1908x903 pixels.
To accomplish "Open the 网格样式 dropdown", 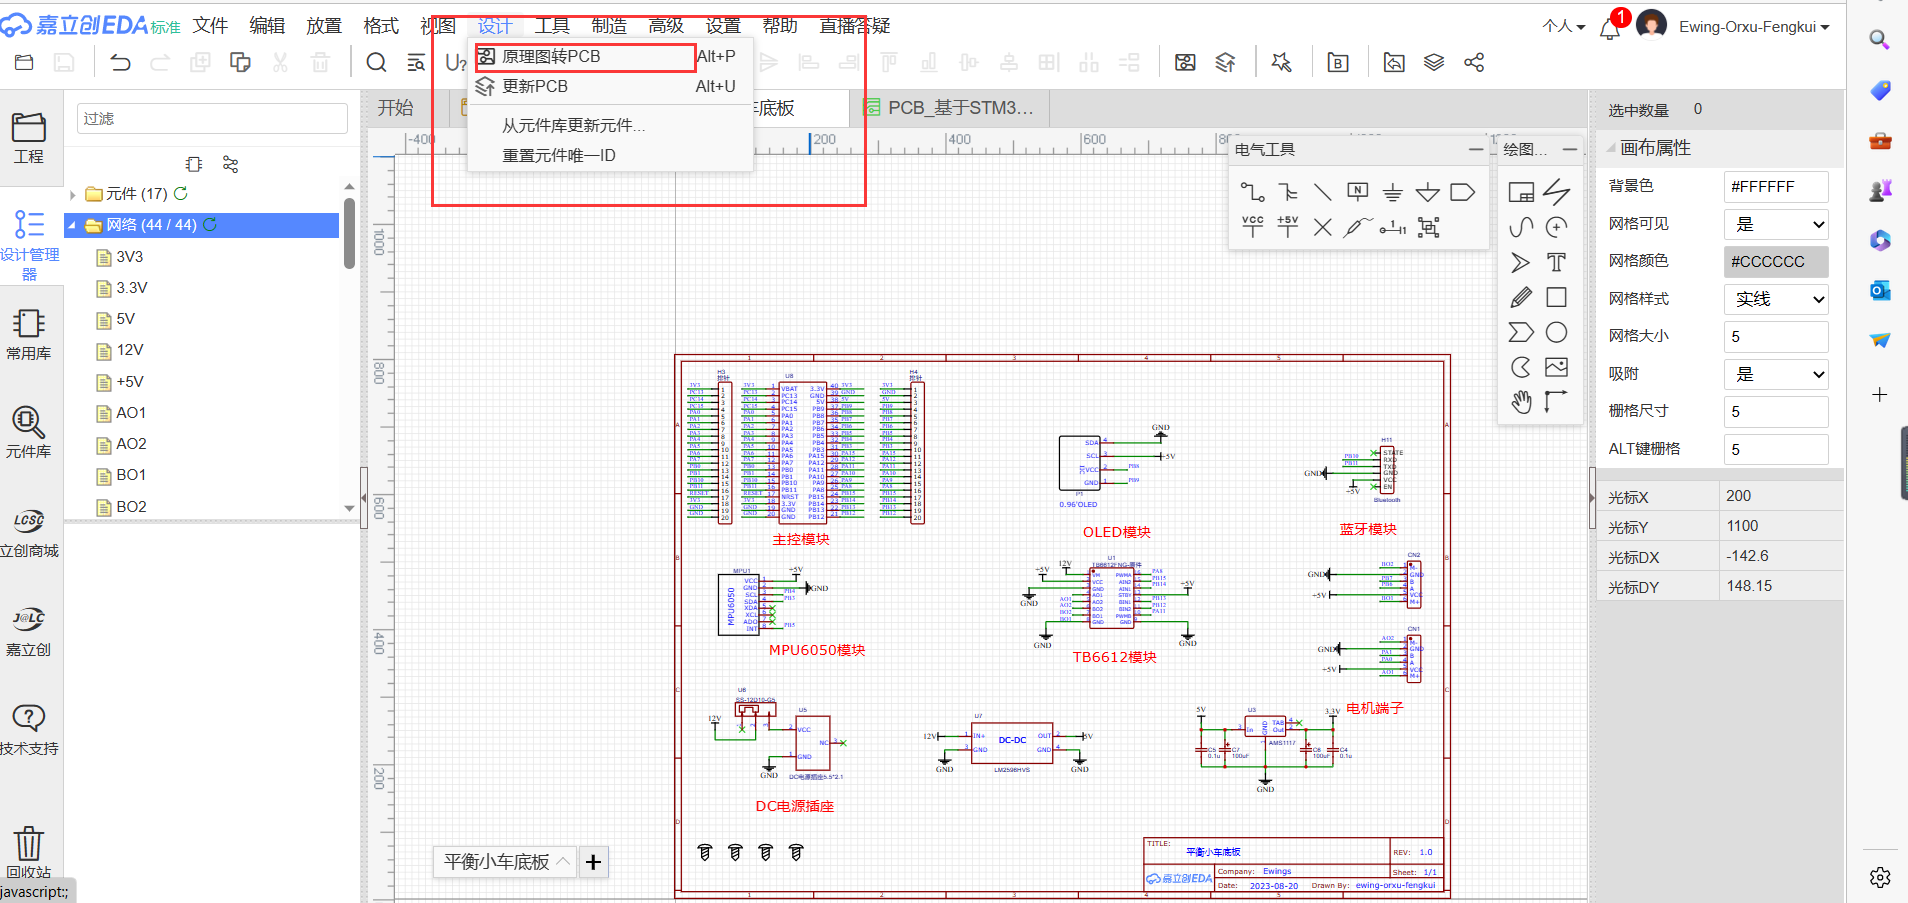I will coord(1776,298).
